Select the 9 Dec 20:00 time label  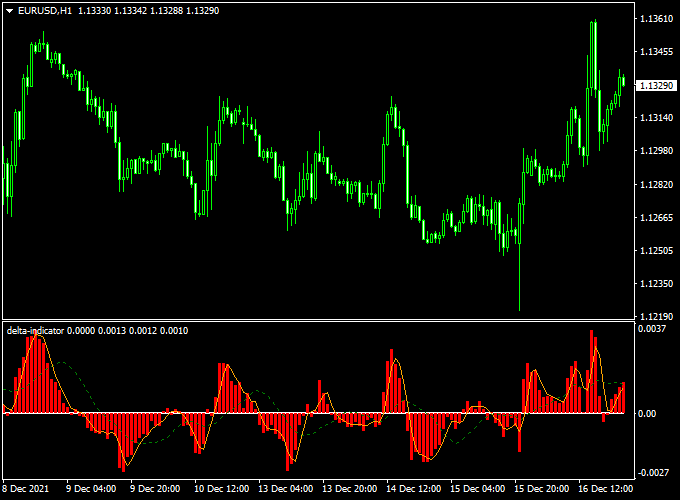pos(155,489)
